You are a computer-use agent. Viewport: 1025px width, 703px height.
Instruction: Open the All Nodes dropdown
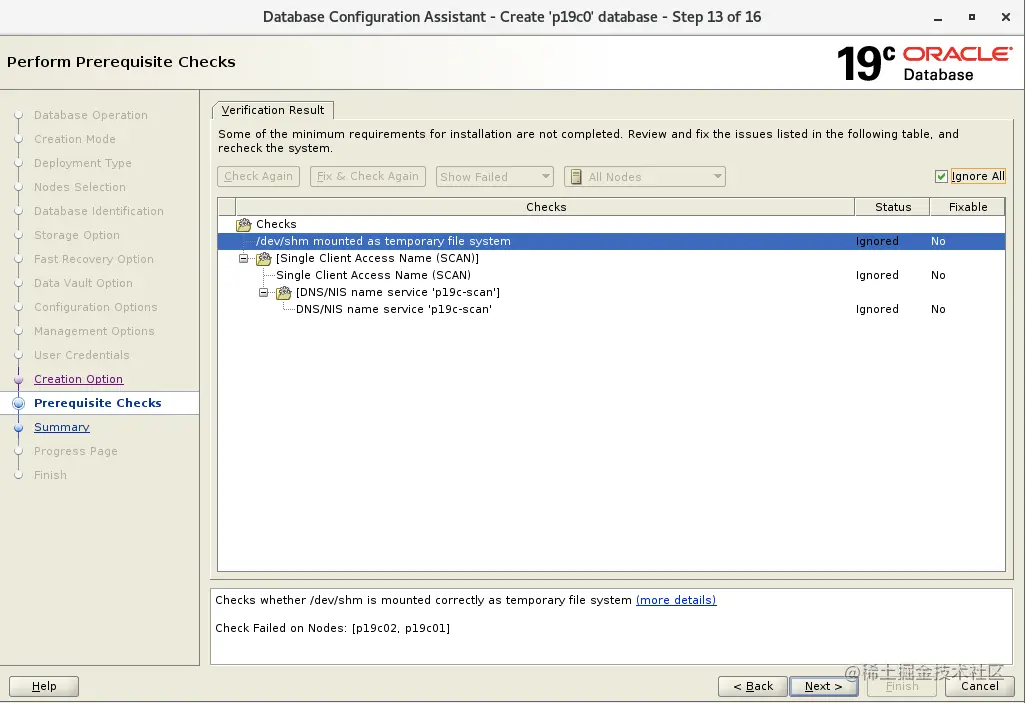pyautogui.click(x=645, y=177)
